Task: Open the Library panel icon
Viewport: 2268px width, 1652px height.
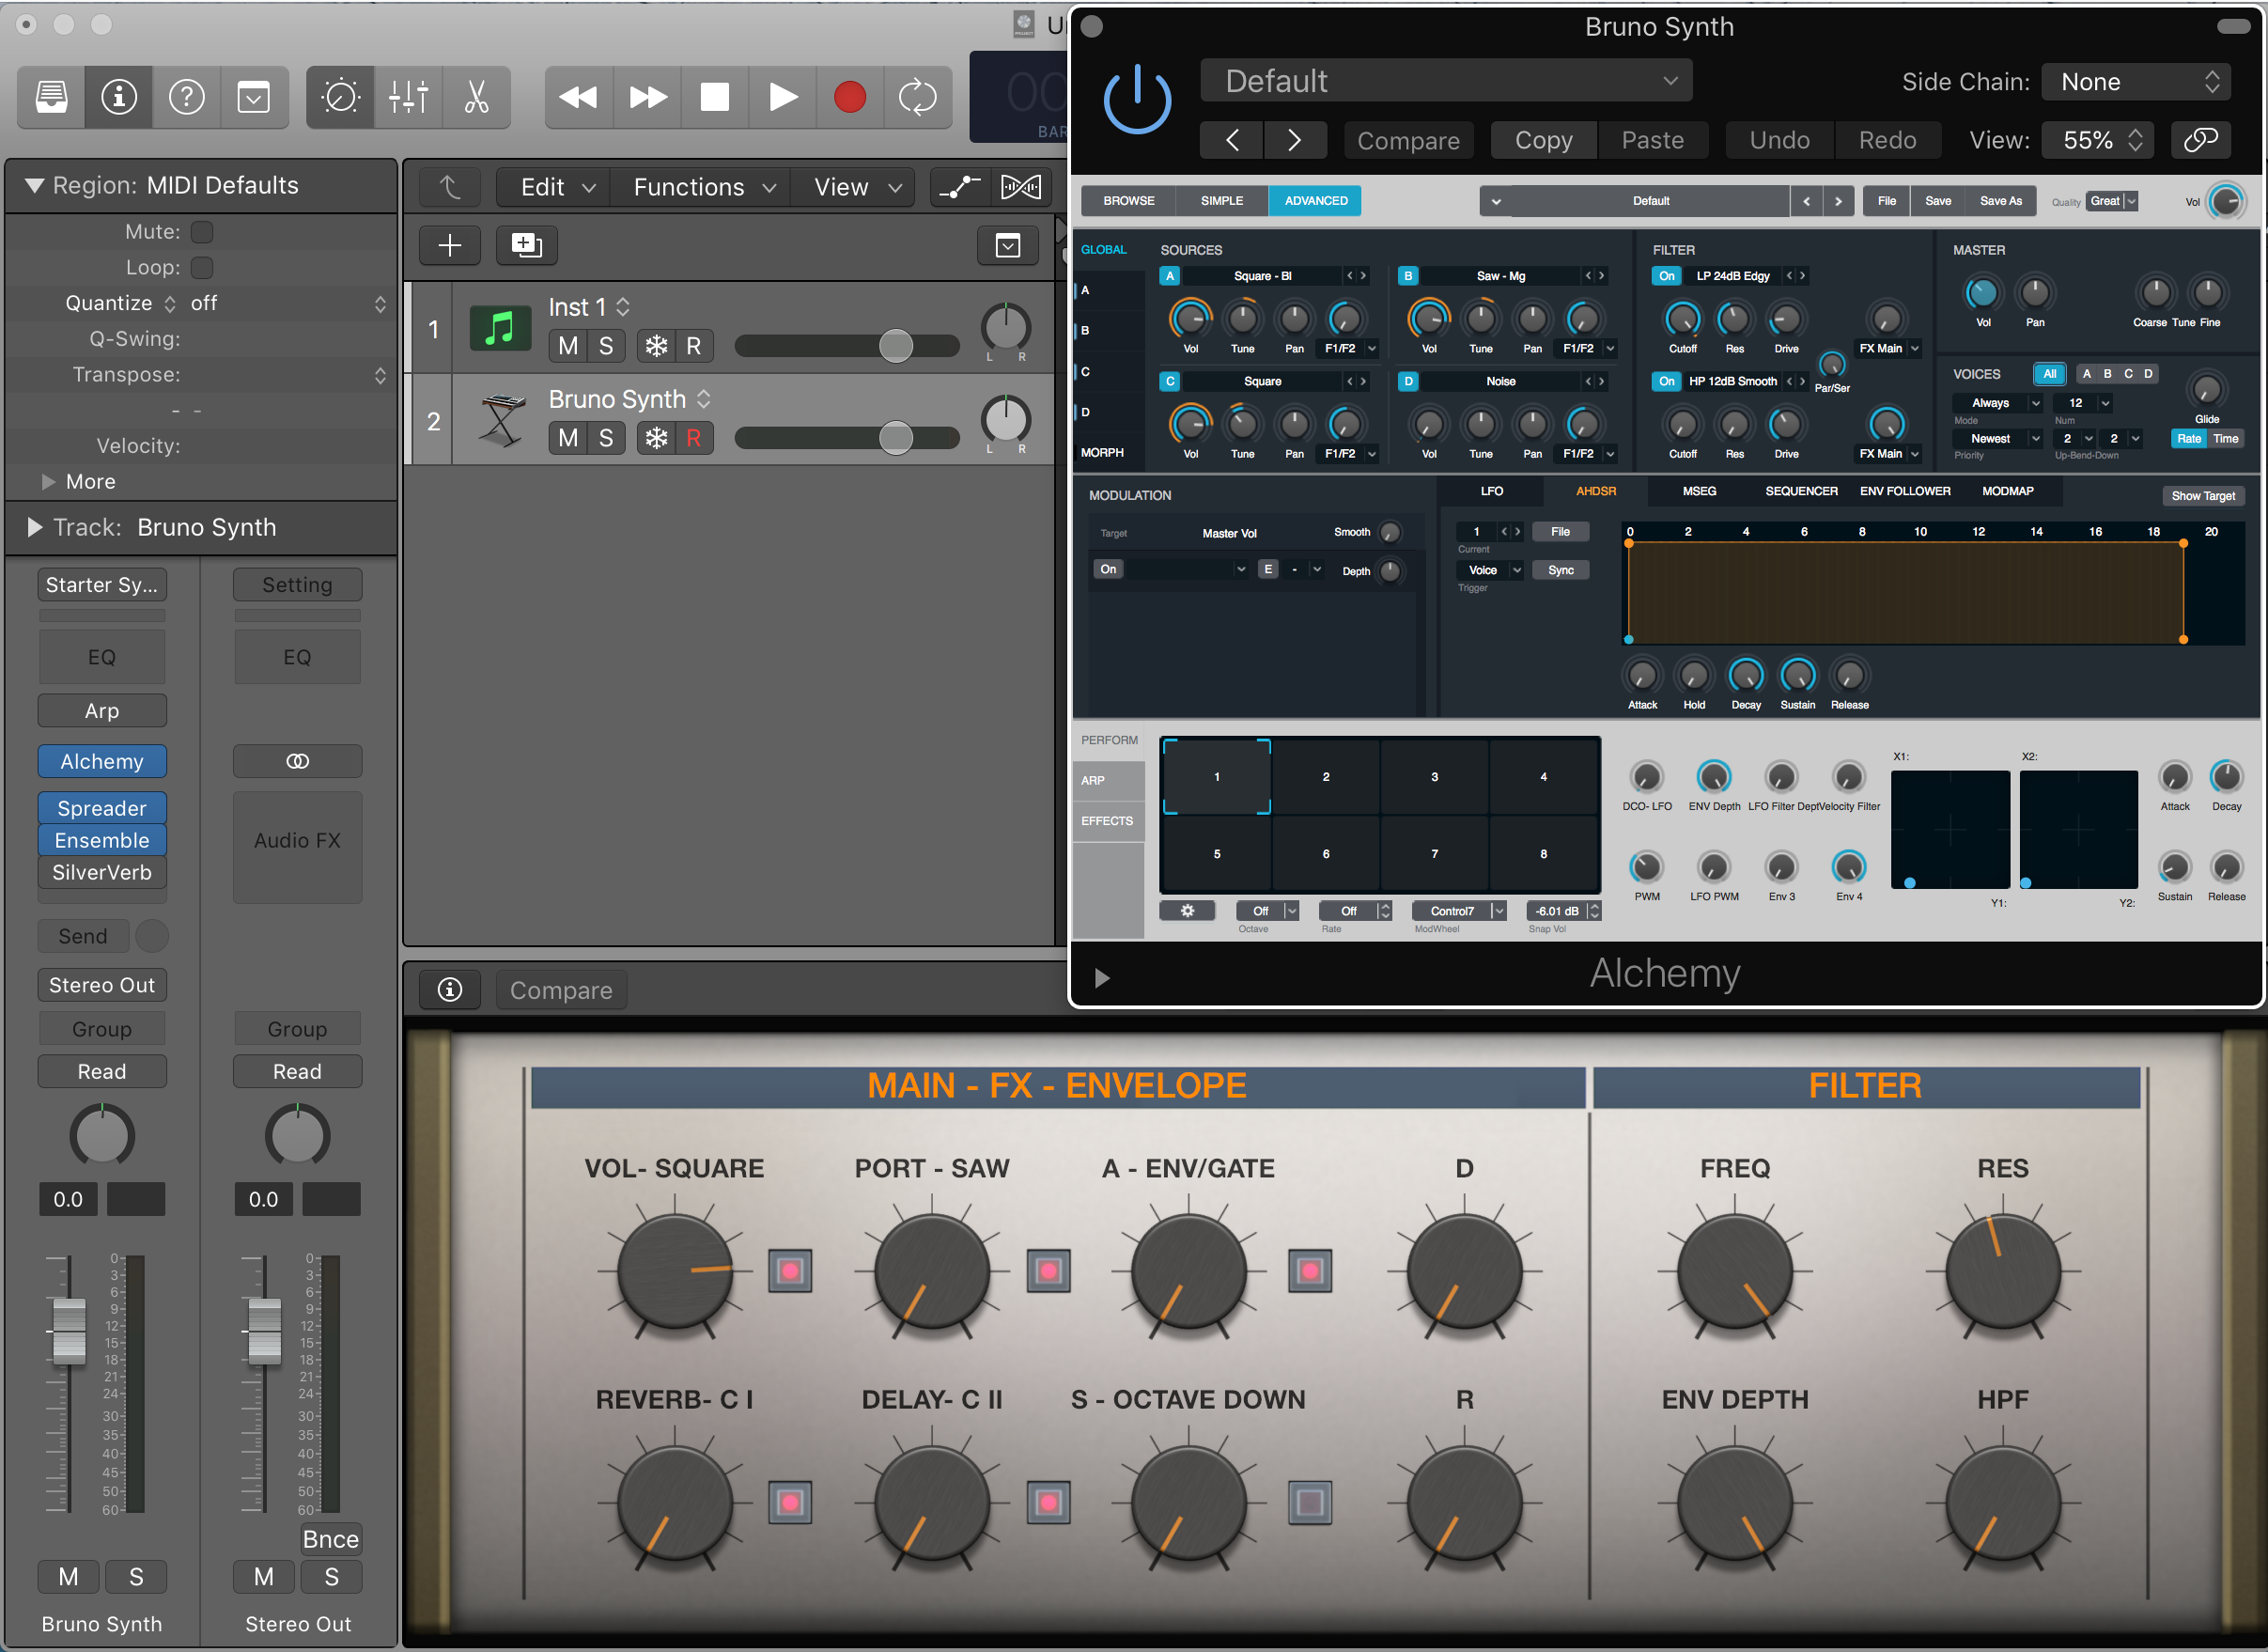Action: (51, 97)
